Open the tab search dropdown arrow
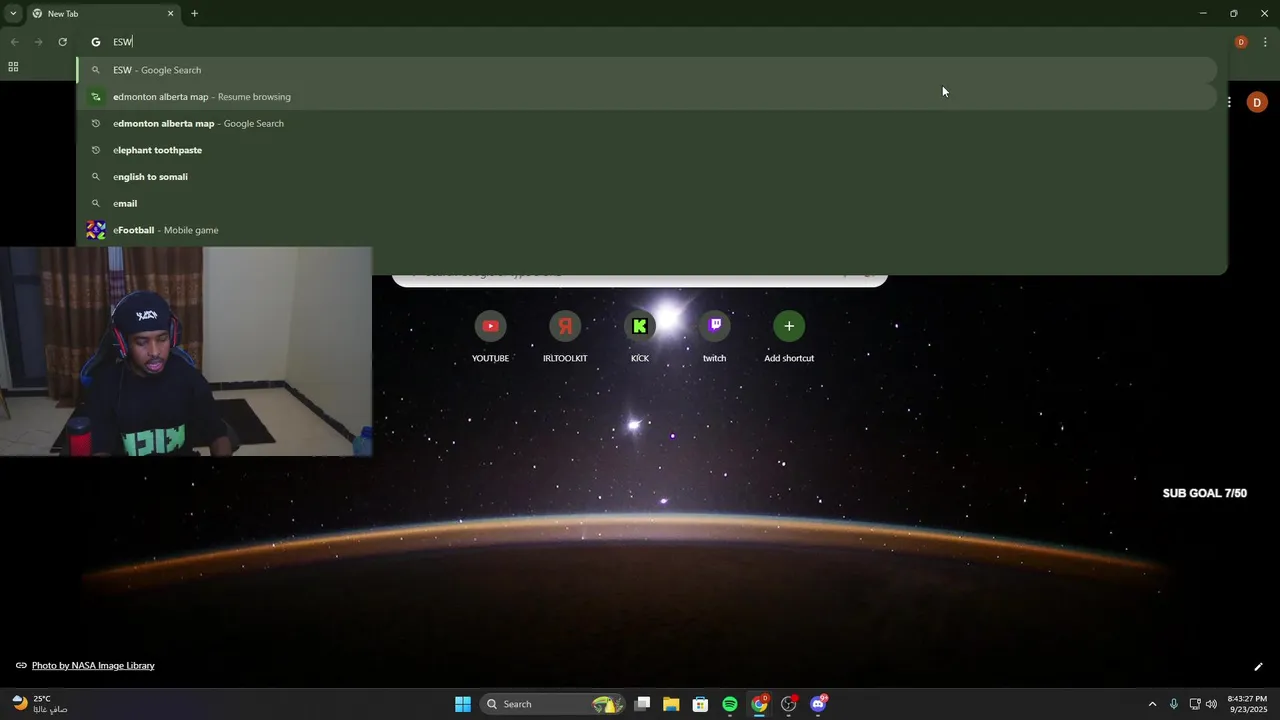Image resolution: width=1280 pixels, height=720 pixels. [13, 14]
